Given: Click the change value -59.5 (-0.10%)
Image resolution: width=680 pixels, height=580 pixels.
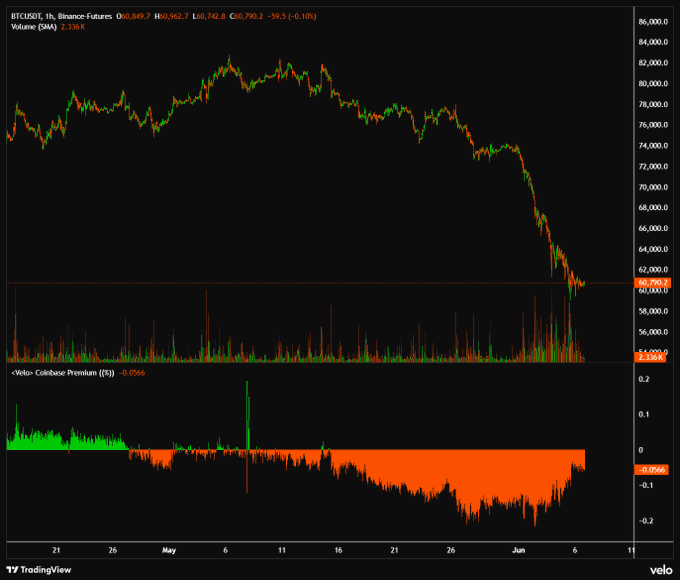Looking at the screenshot, I should point(292,16).
